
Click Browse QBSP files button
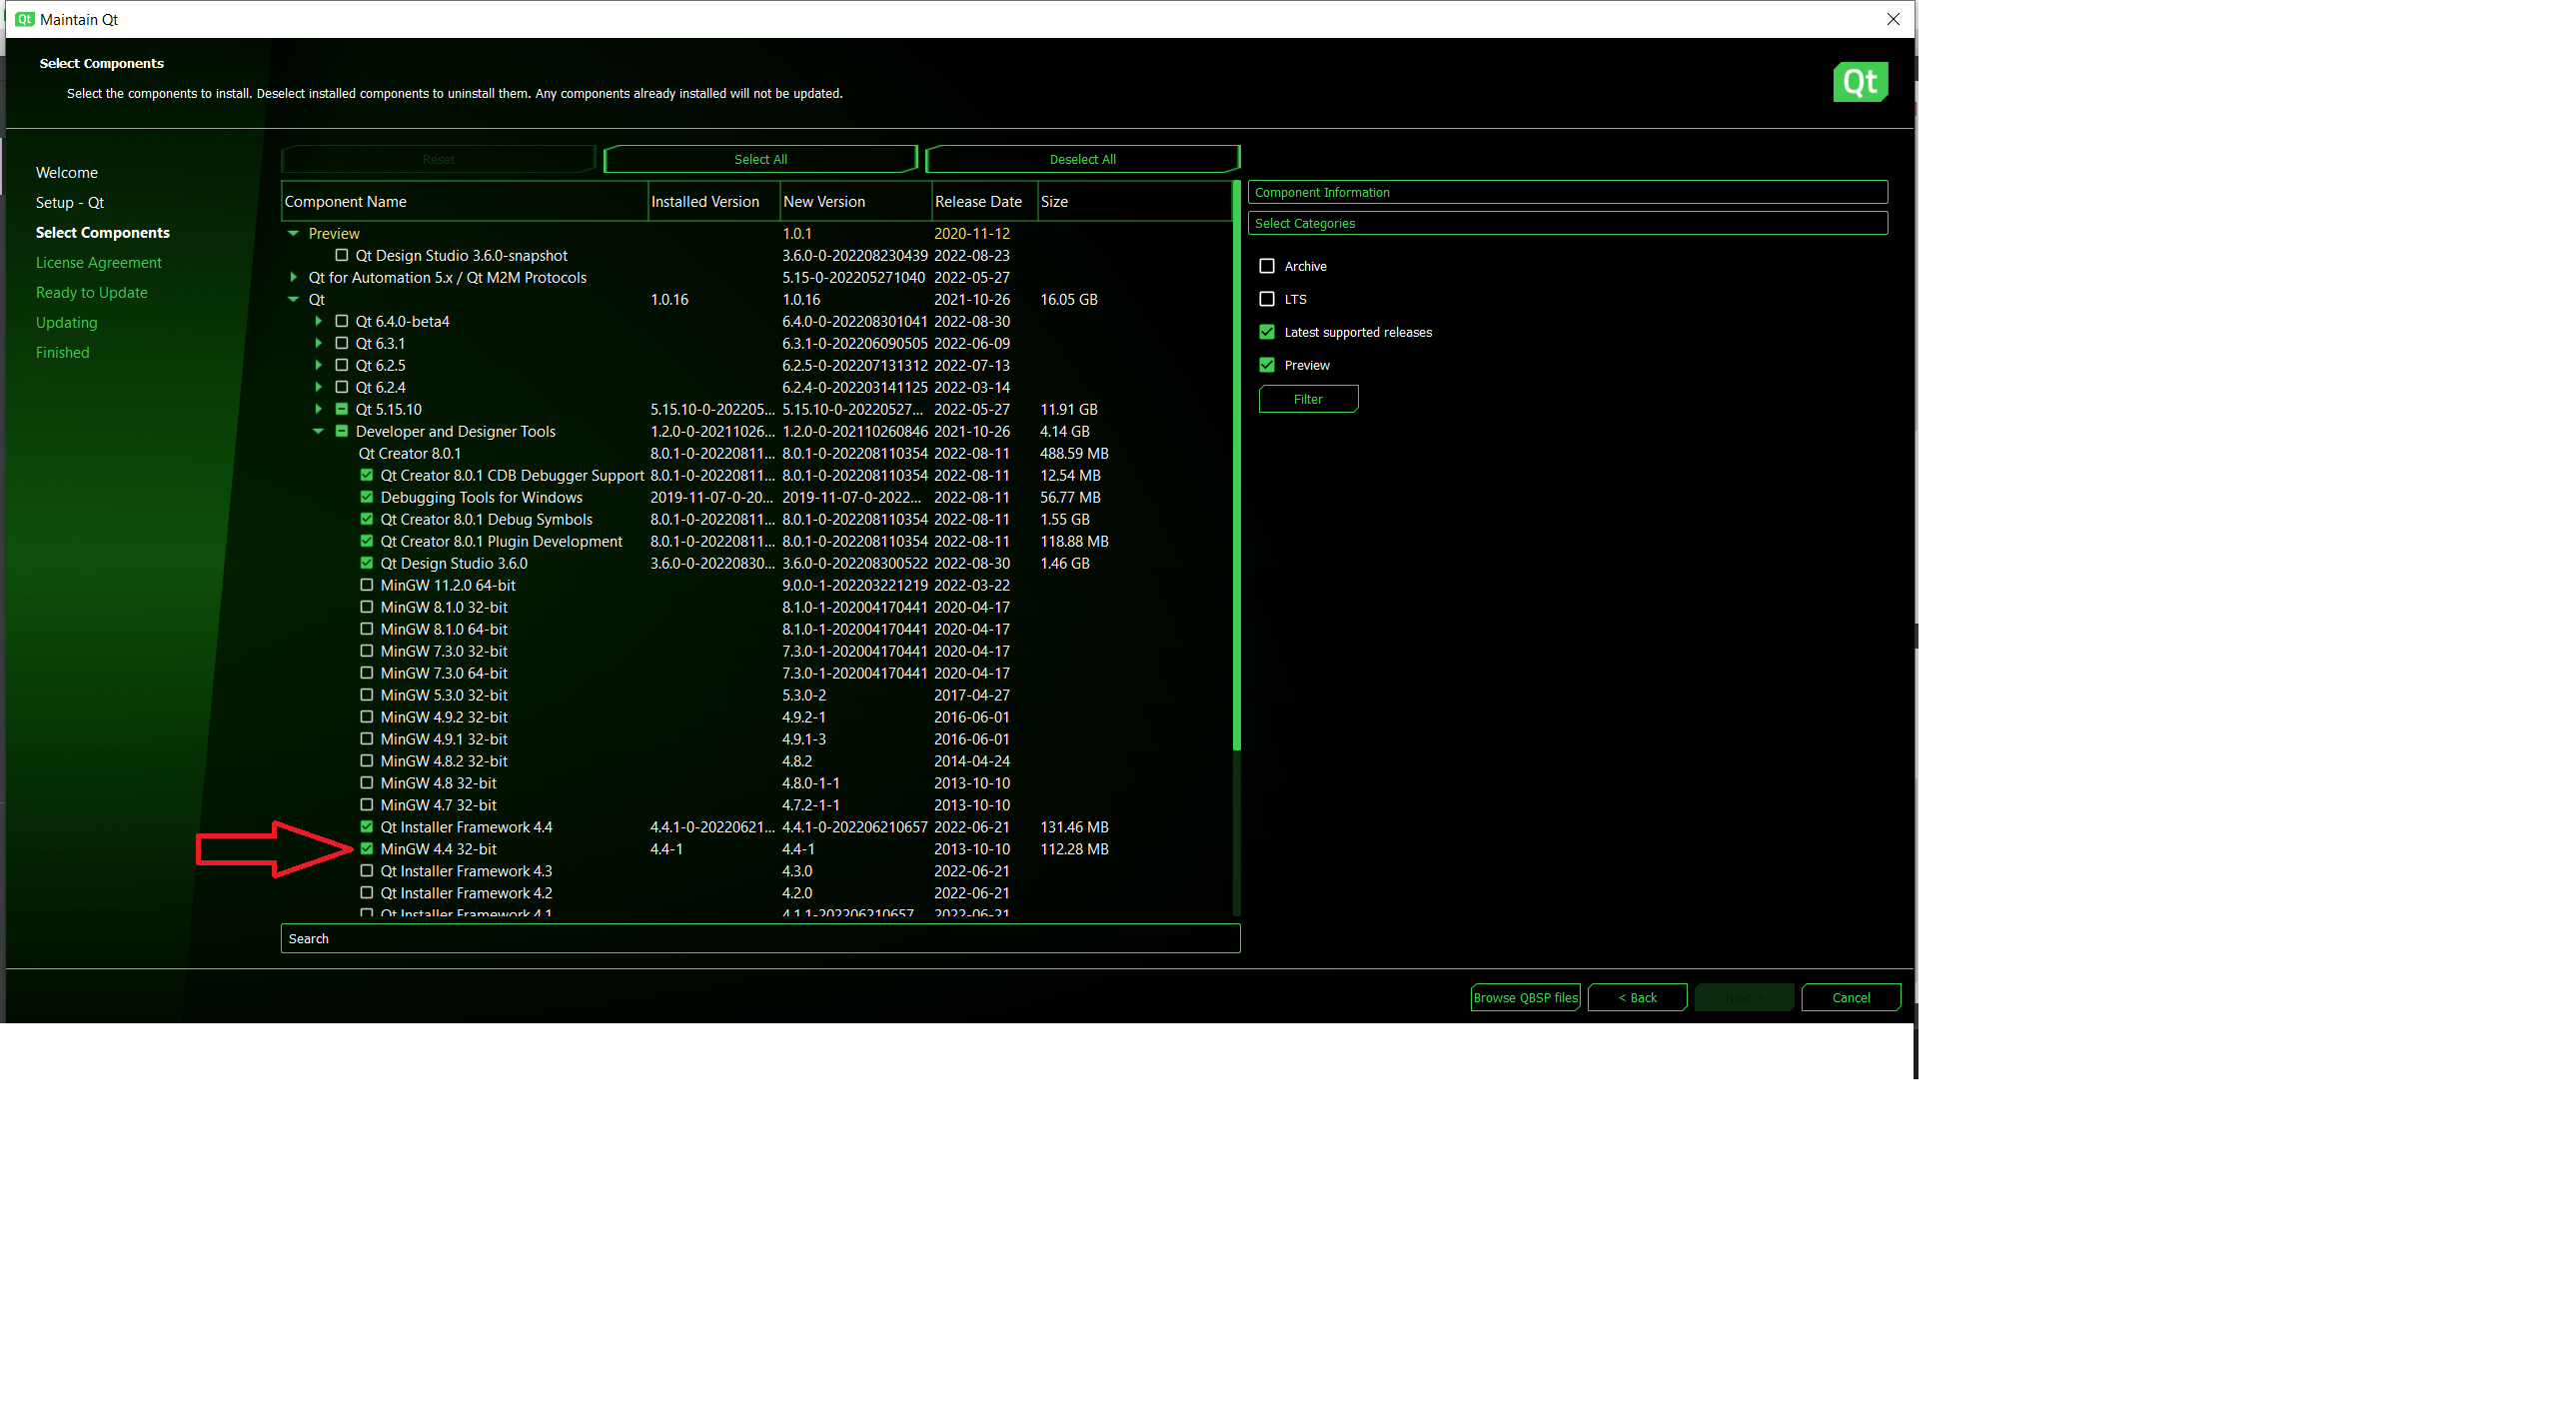click(1525, 998)
